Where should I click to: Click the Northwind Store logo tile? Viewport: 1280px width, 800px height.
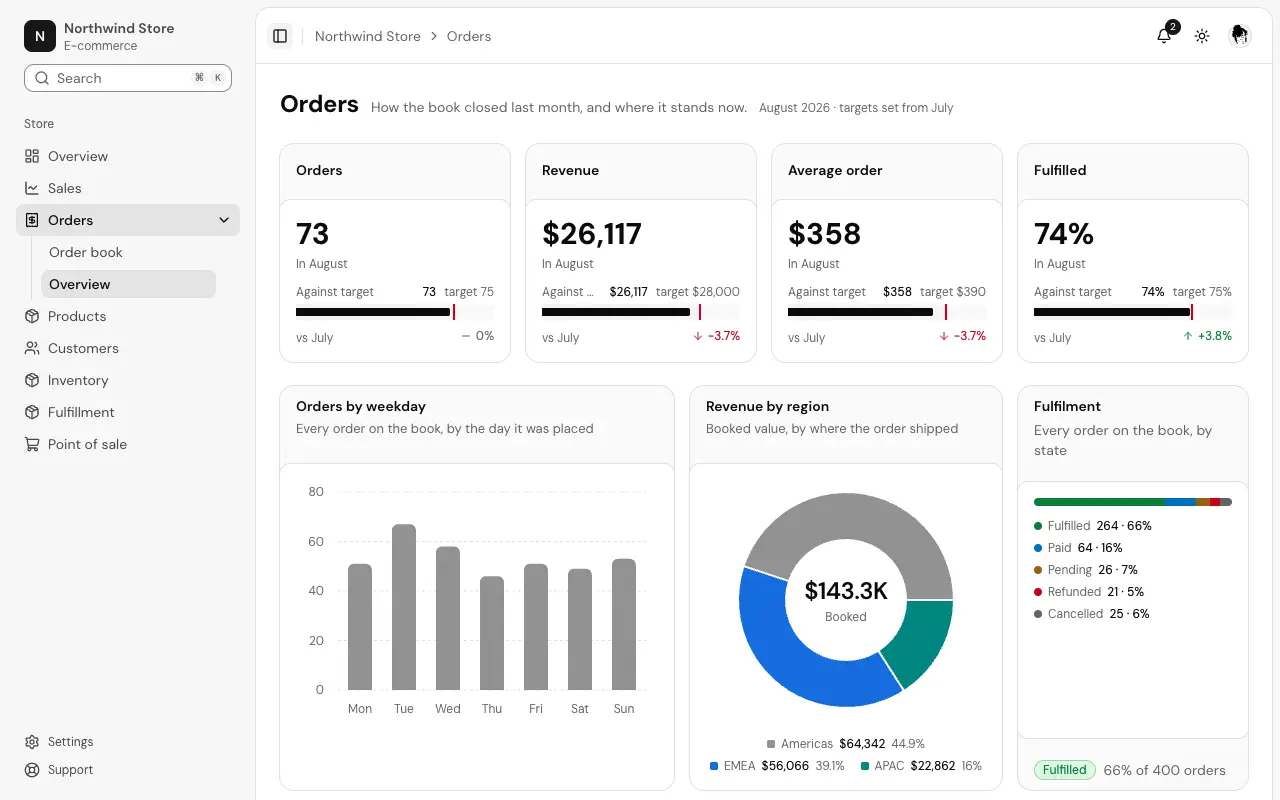pyautogui.click(x=40, y=36)
